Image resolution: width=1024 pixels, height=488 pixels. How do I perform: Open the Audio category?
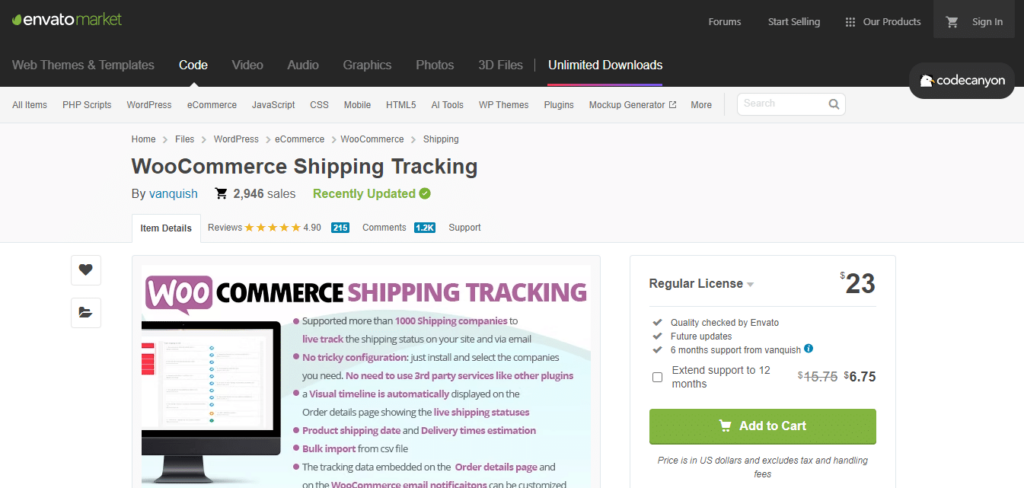pos(303,65)
